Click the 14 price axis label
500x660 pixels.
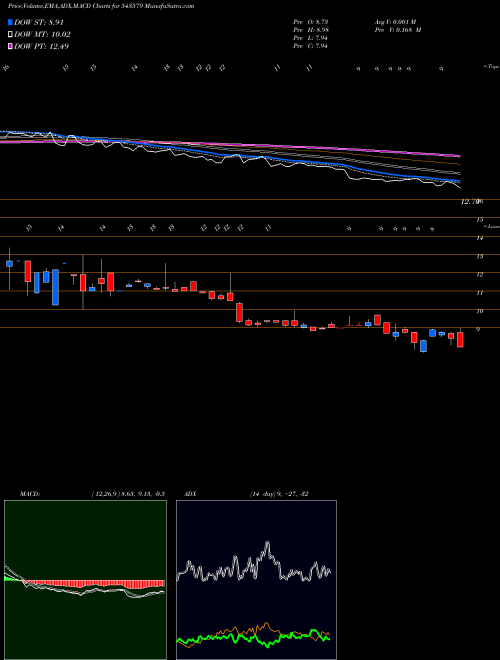pyautogui.click(x=479, y=238)
